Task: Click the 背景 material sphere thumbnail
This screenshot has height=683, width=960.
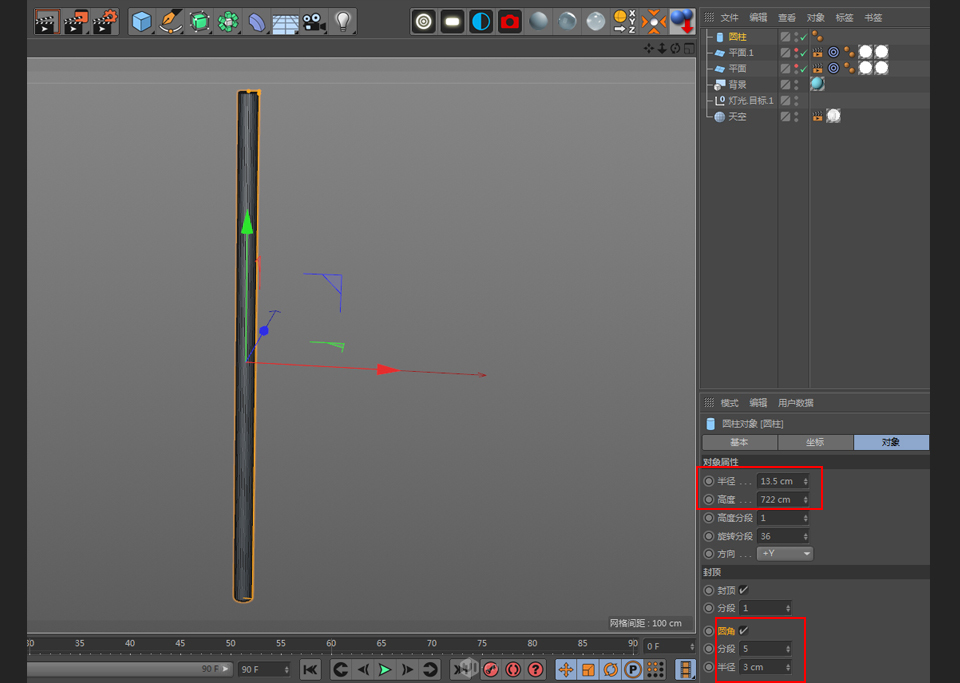Action: pyautogui.click(x=818, y=85)
